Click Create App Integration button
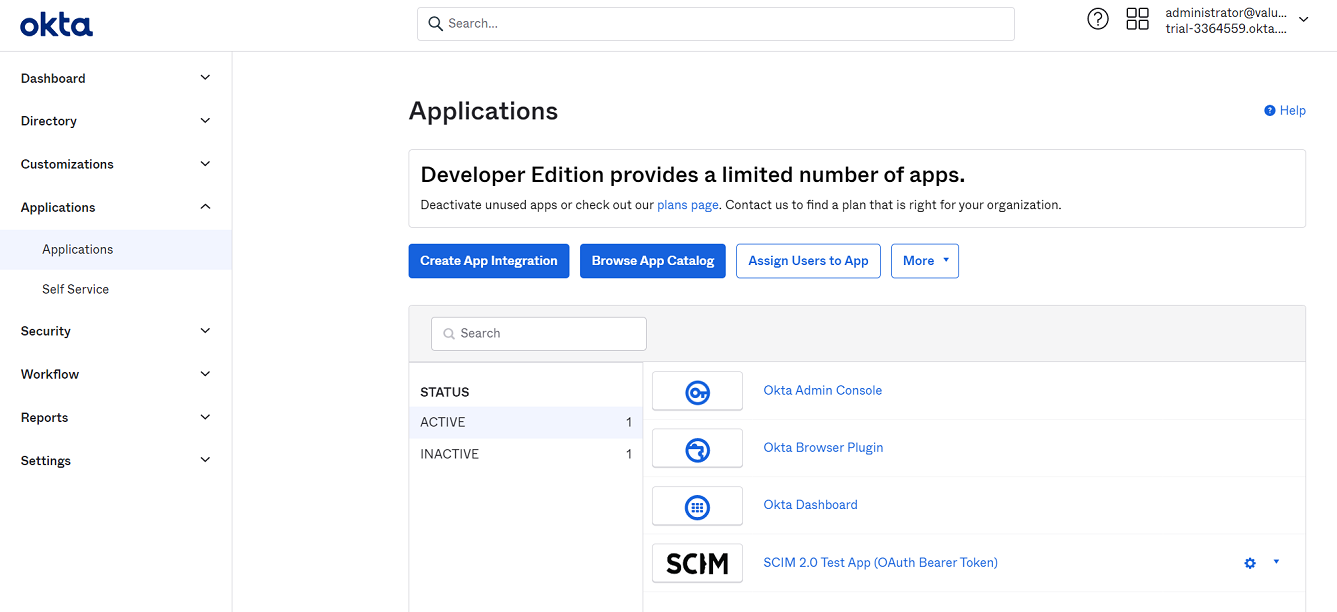The width and height of the screenshot is (1337, 612). (x=489, y=261)
